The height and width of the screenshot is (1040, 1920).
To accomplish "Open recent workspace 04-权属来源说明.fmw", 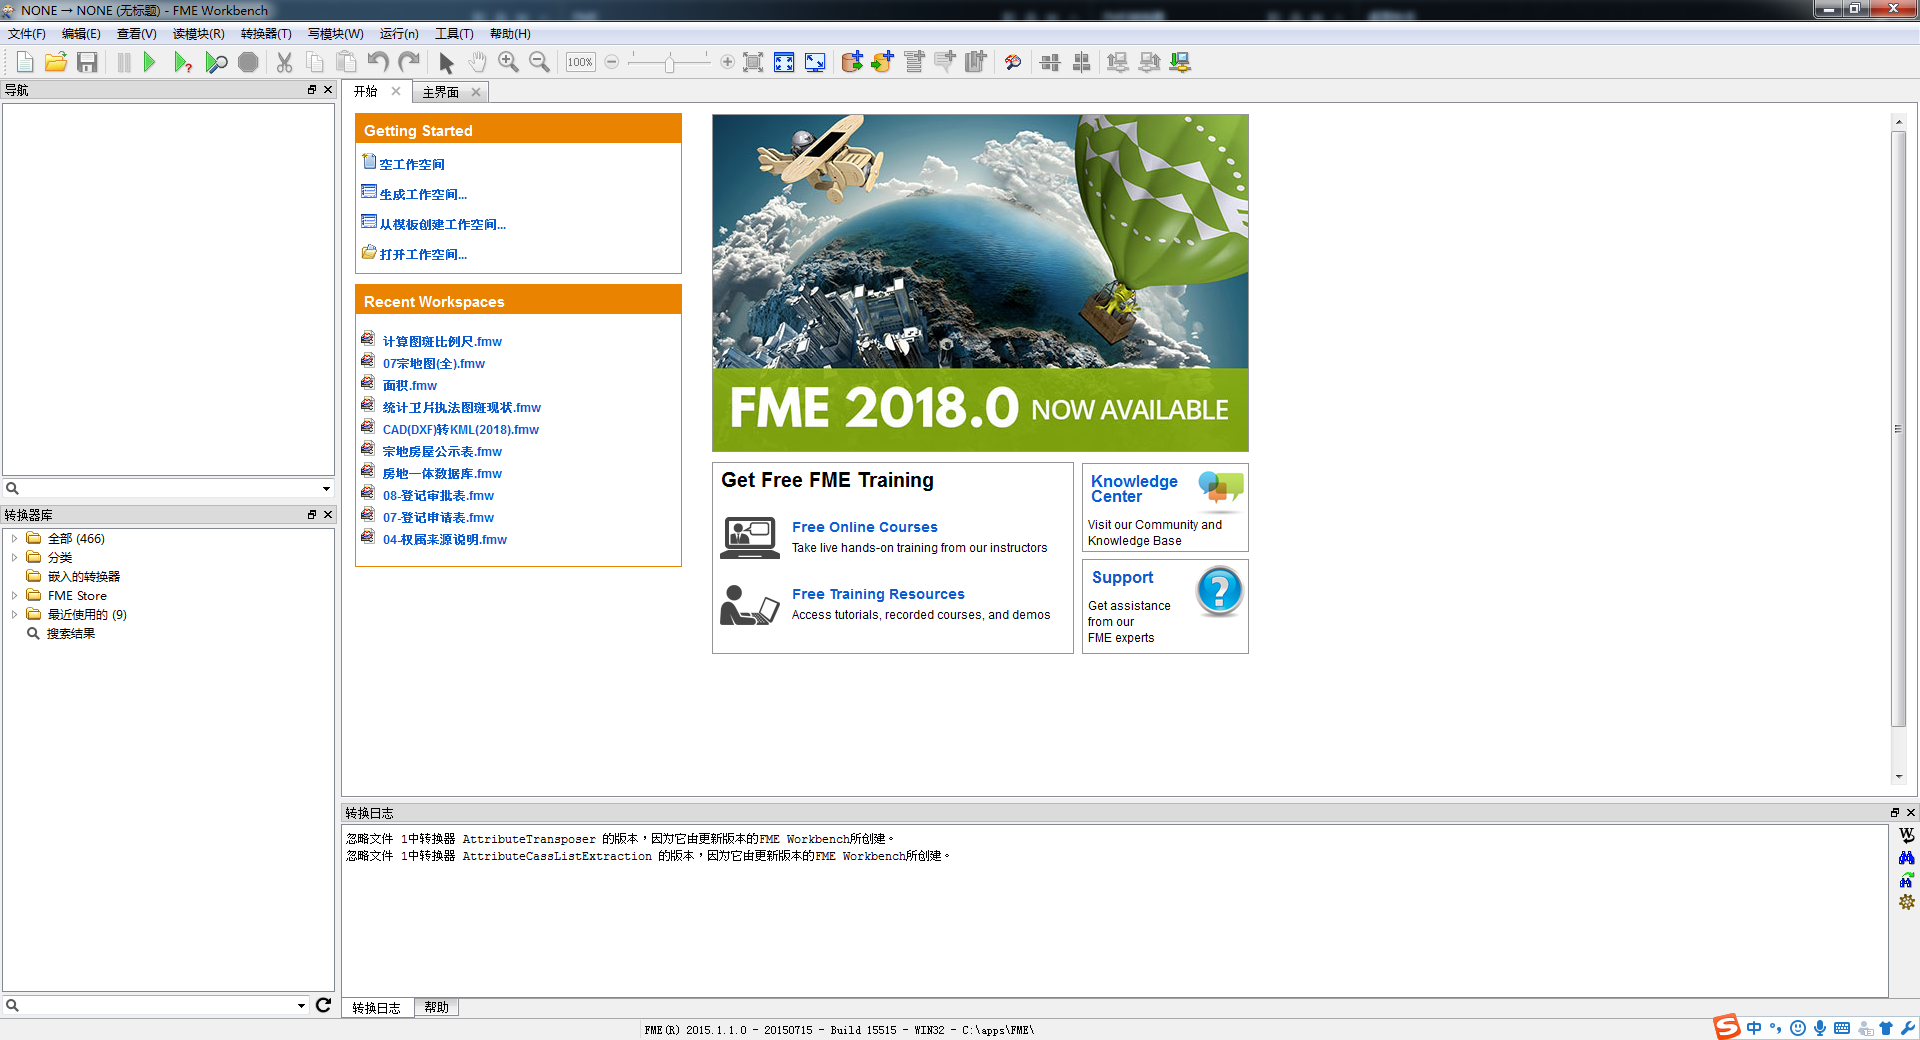I will point(445,539).
